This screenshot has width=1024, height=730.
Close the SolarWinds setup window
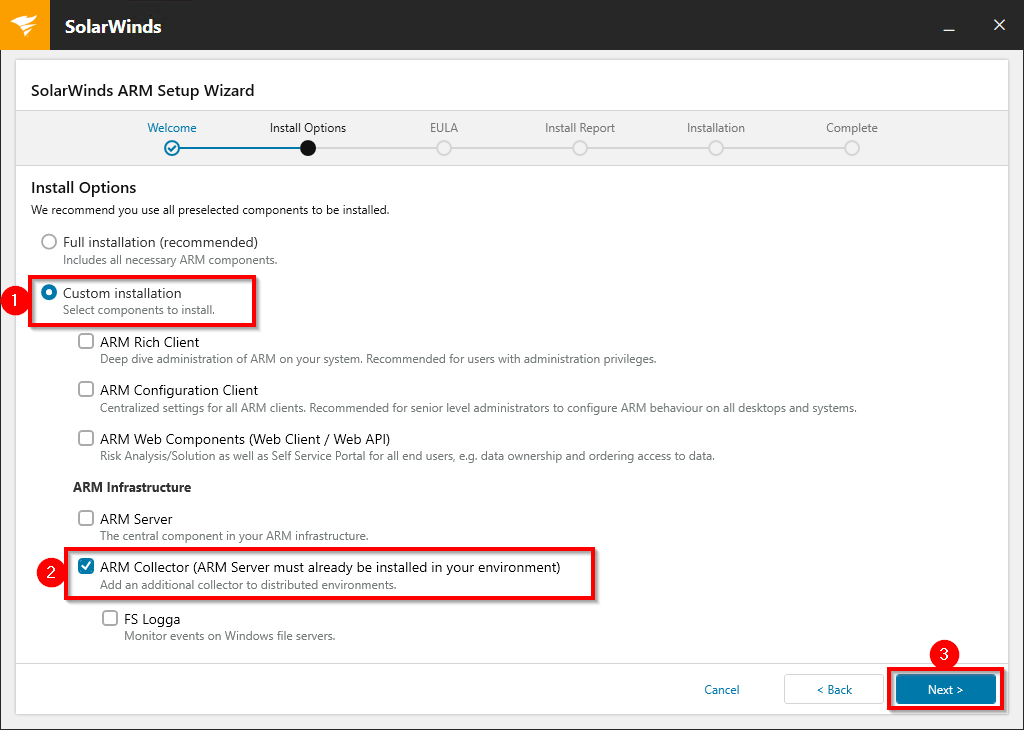pyautogui.click(x=999, y=25)
